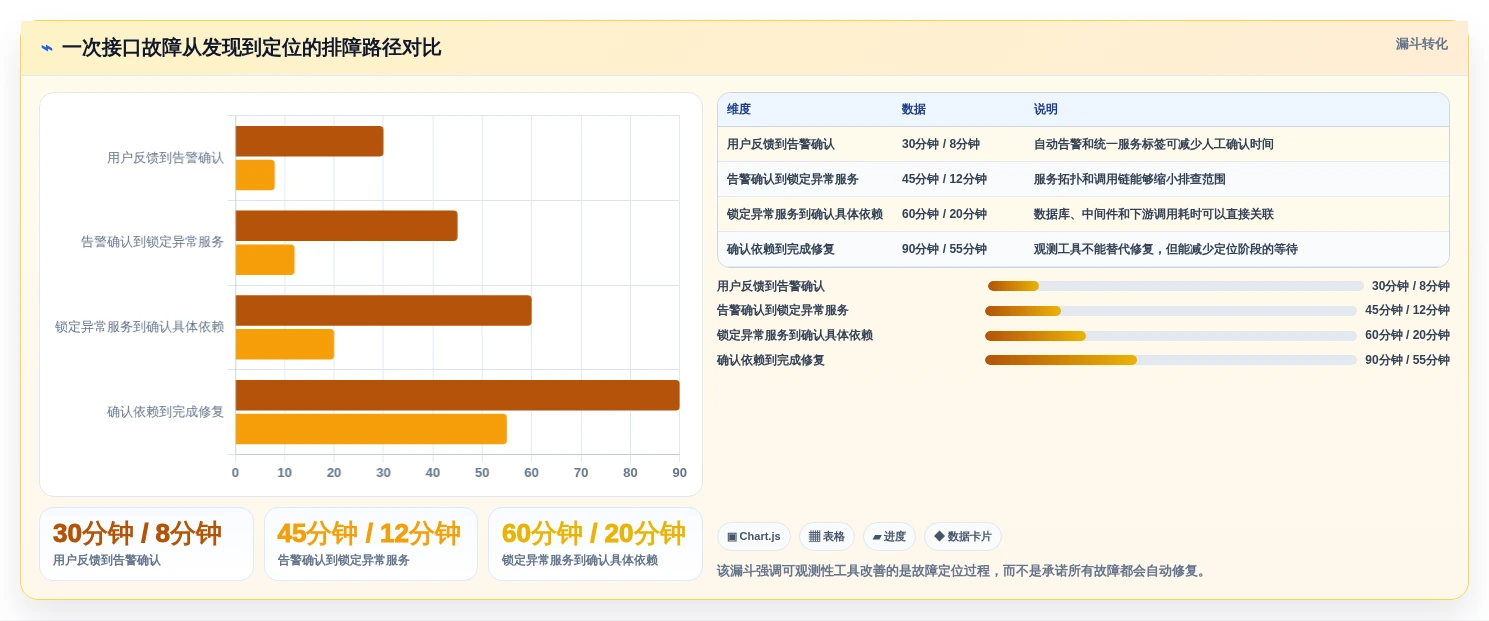Click the 说明 column header

coord(1046,110)
